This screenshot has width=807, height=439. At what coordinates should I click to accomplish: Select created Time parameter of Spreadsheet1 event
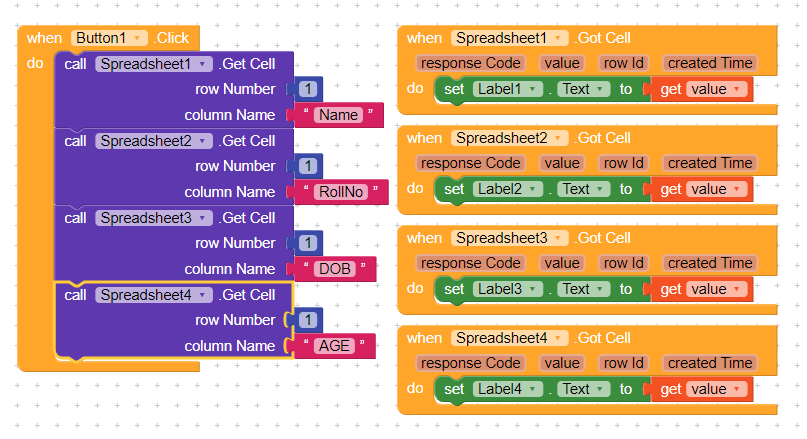coord(710,63)
